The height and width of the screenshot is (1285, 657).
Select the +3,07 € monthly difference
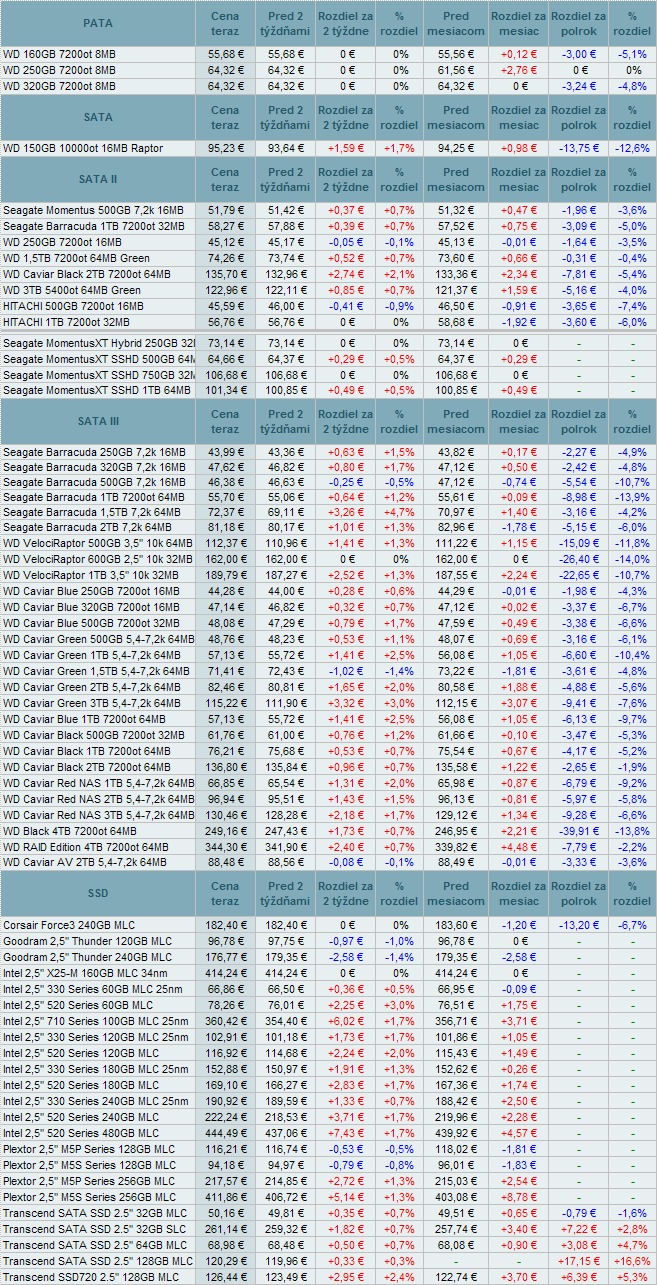(518, 704)
